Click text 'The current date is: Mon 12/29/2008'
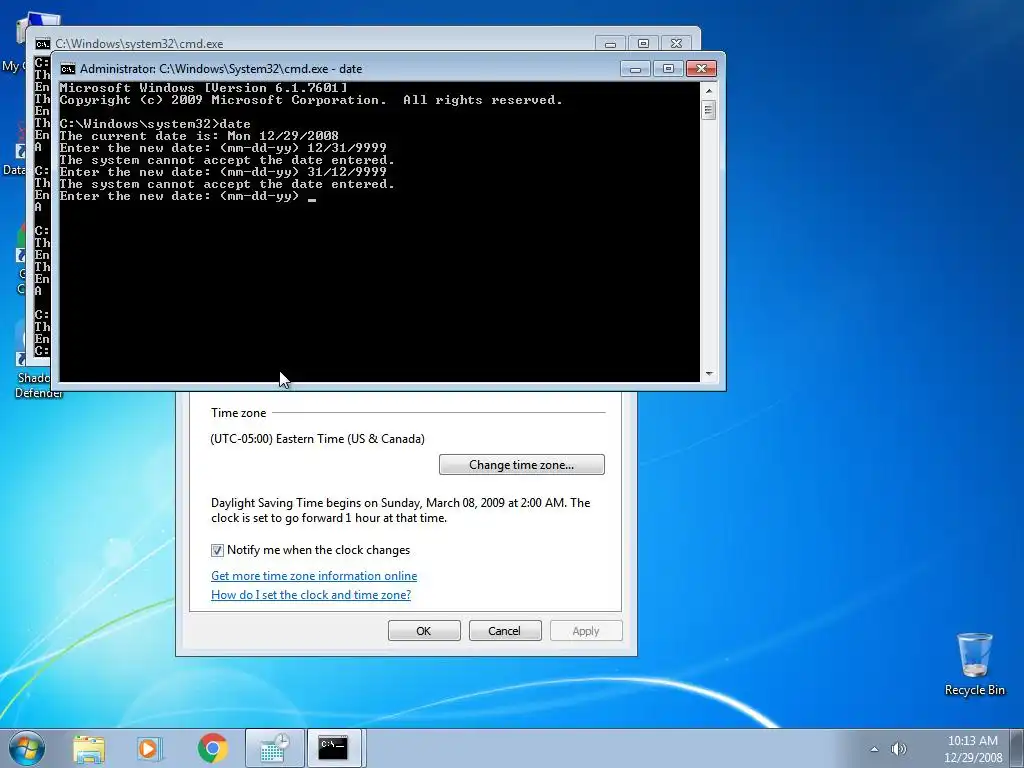 point(199,136)
